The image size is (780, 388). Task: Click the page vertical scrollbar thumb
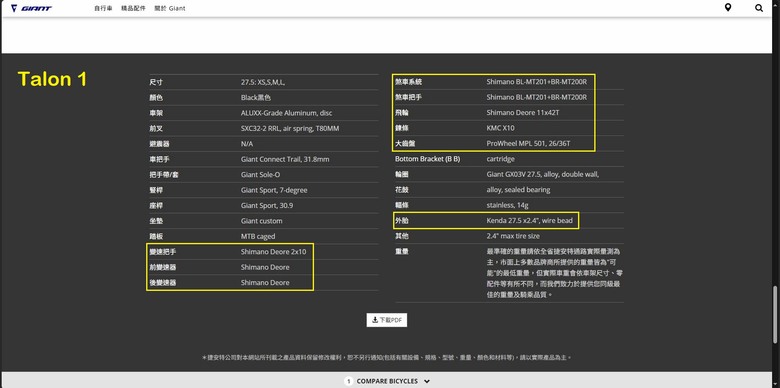point(776,314)
